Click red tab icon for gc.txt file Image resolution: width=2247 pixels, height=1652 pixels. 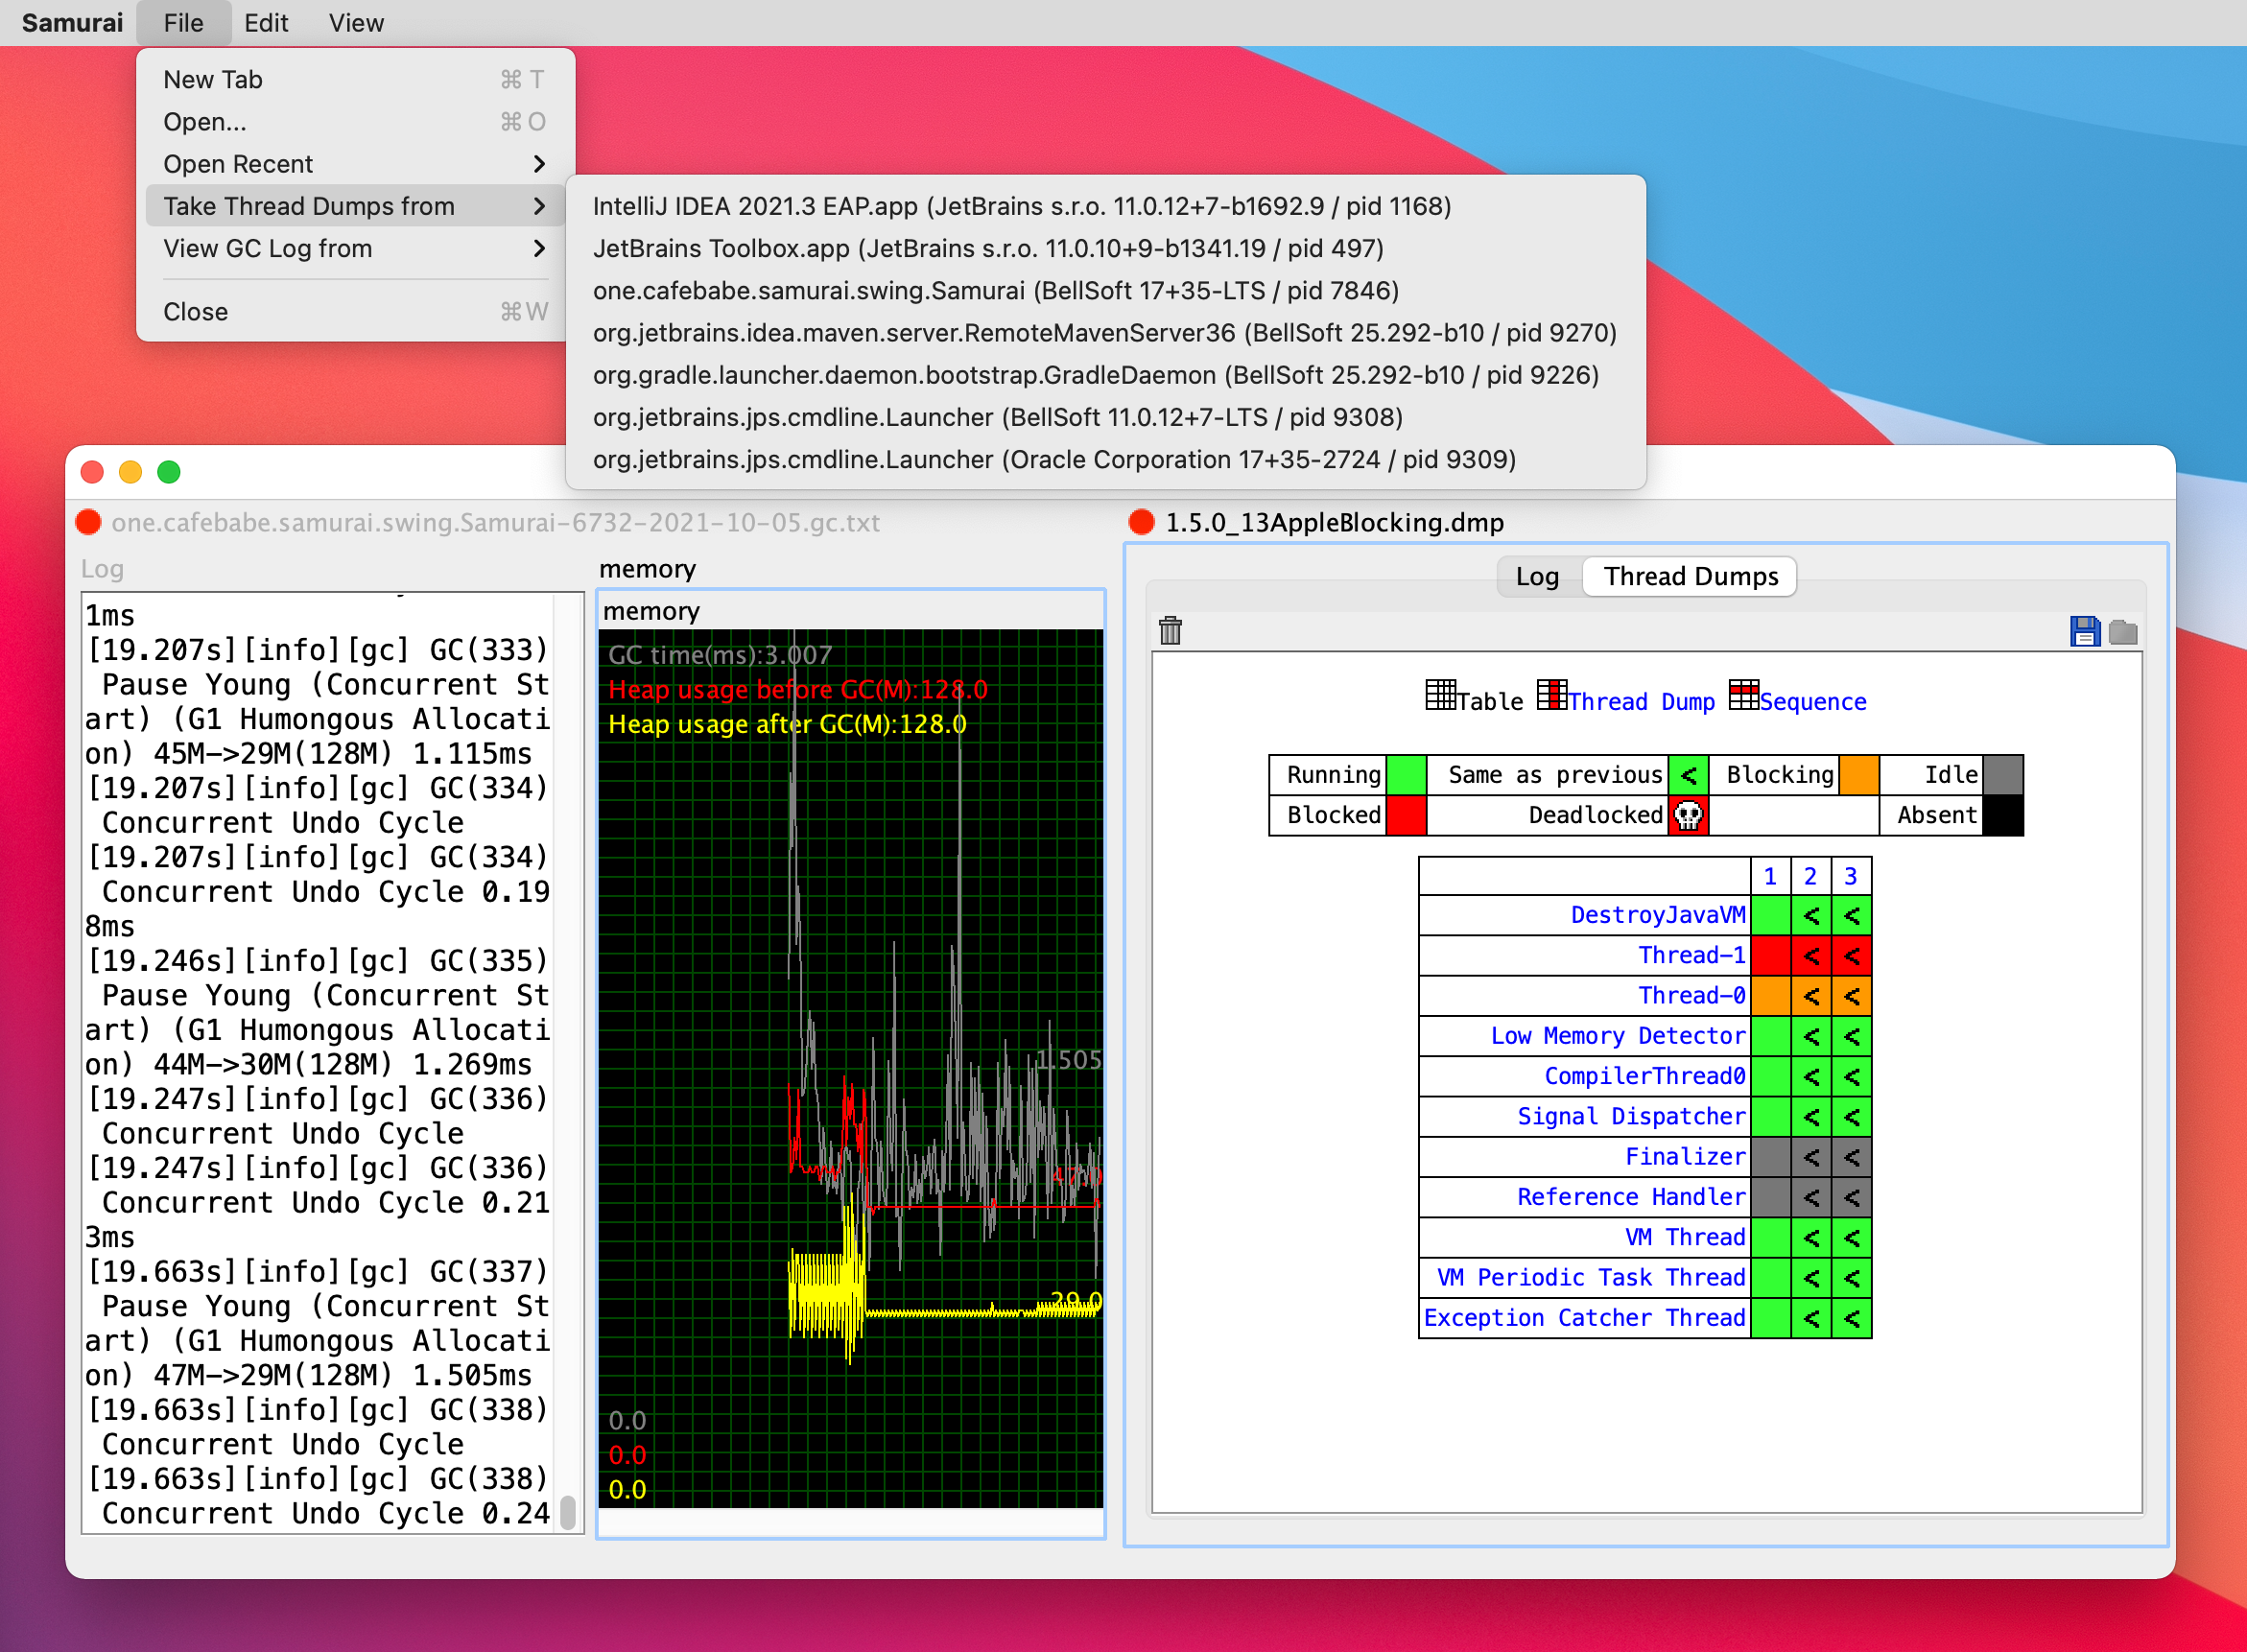coord(88,522)
